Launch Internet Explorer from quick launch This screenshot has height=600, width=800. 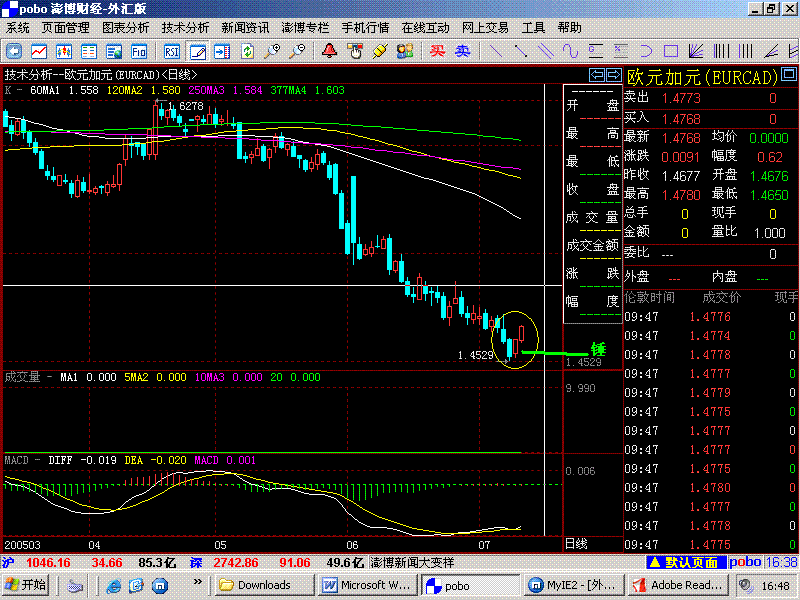(x=113, y=585)
